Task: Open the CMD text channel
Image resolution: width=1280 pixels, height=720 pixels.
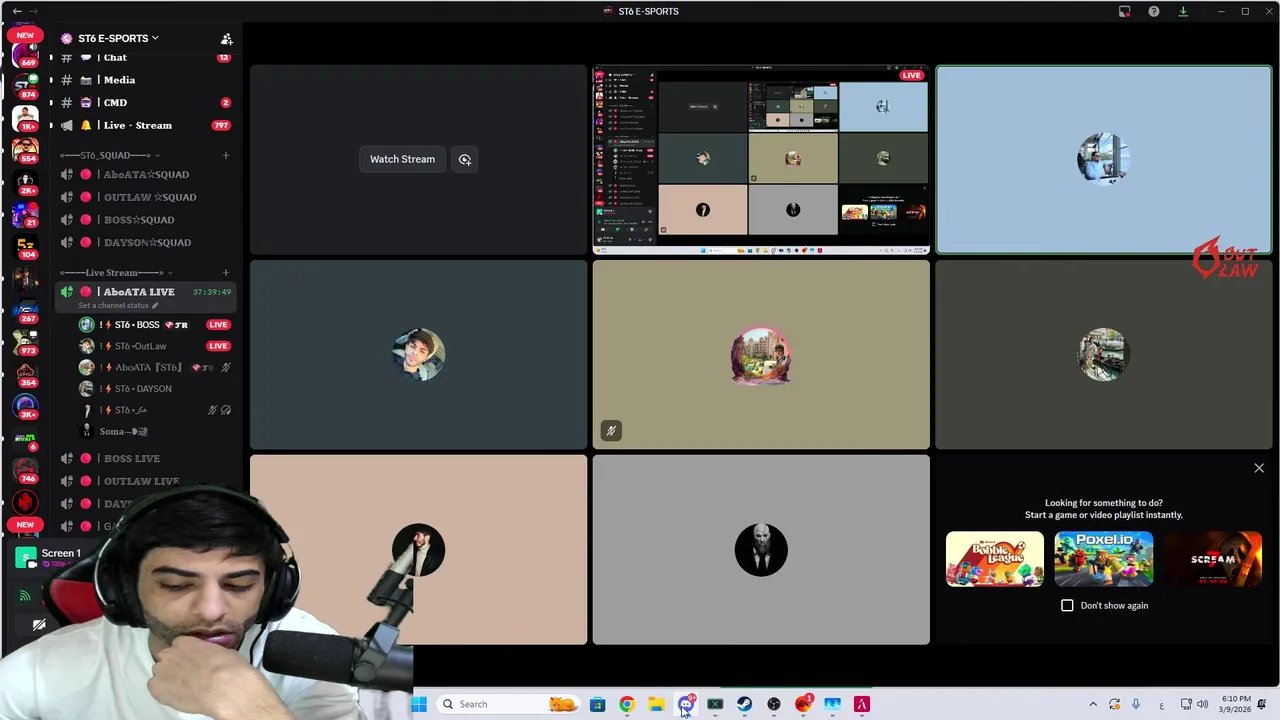Action: coord(145,102)
